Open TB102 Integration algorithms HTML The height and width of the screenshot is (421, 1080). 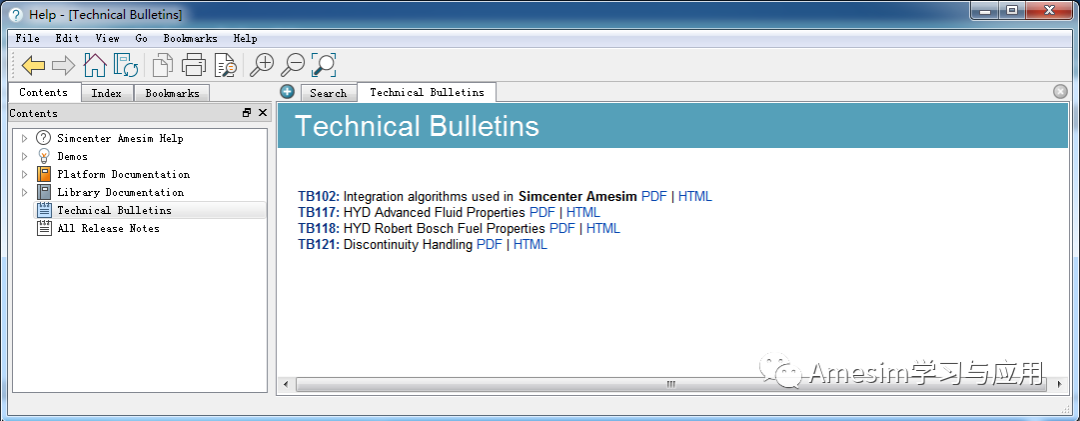click(695, 196)
